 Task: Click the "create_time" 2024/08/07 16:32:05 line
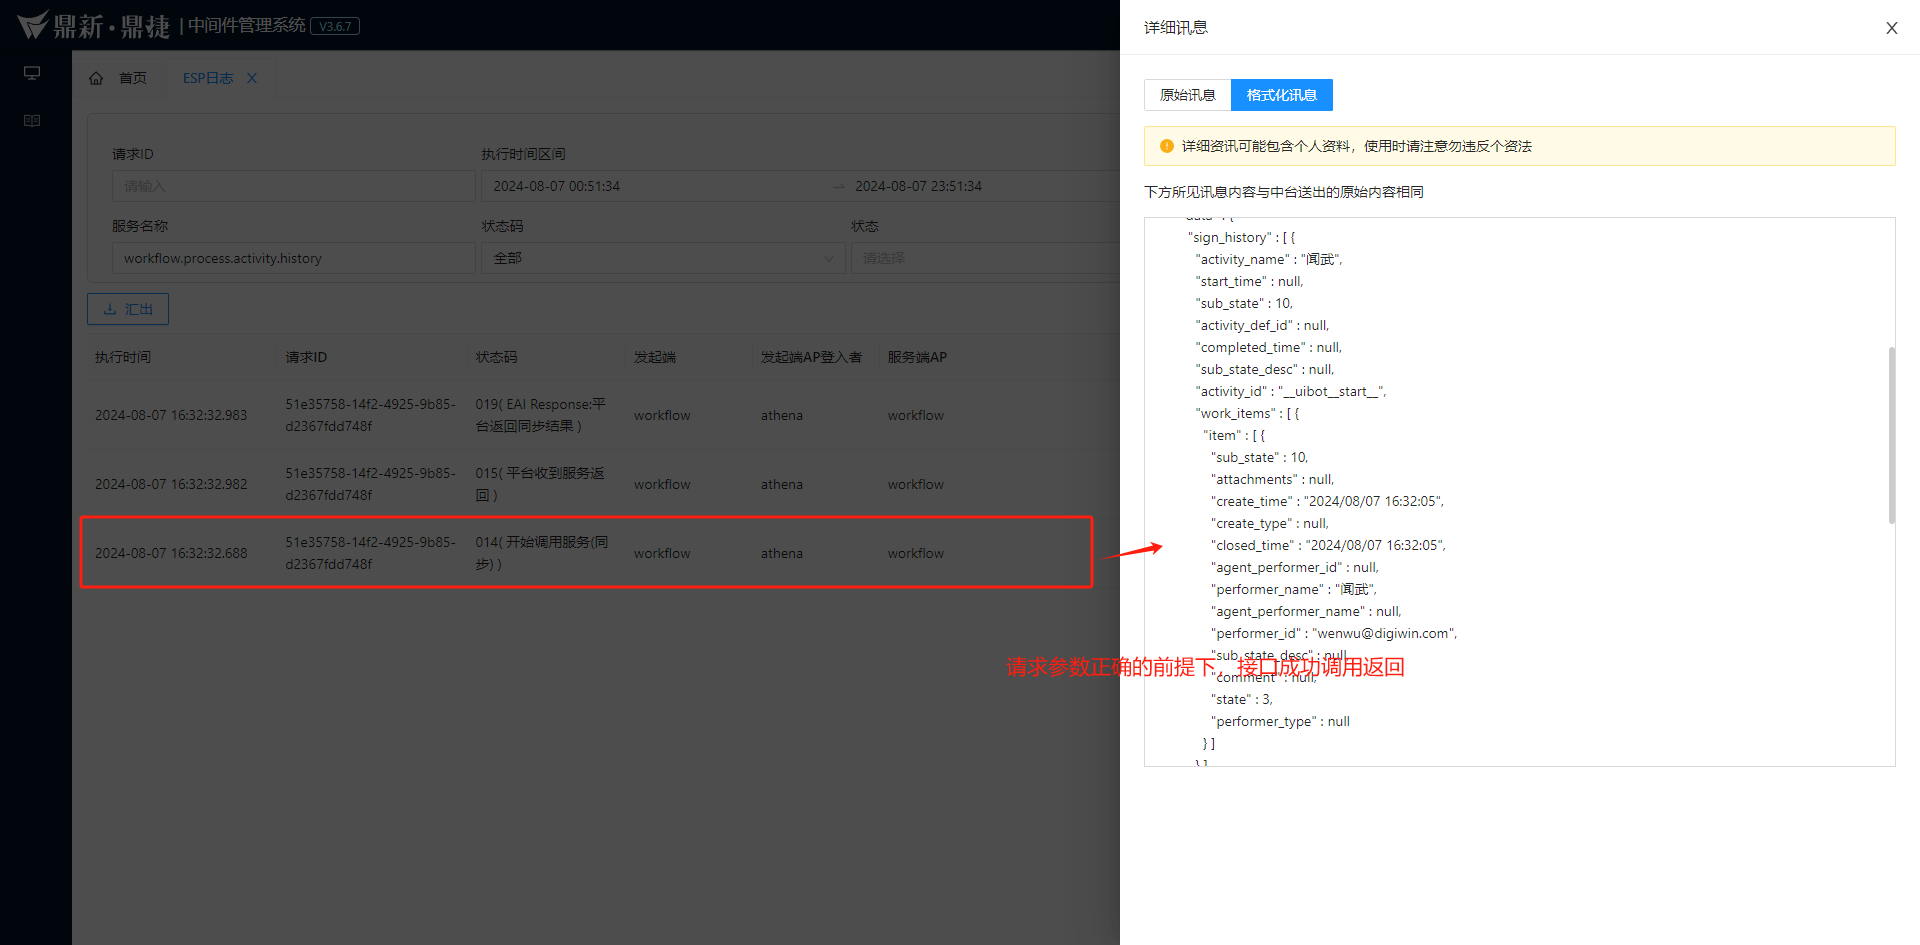[1327, 501]
